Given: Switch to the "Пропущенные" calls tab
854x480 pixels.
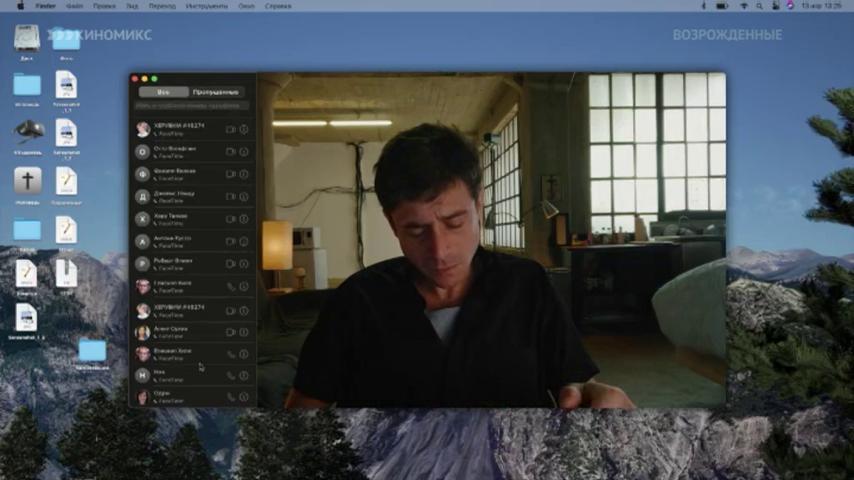Looking at the screenshot, I should coord(216,92).
